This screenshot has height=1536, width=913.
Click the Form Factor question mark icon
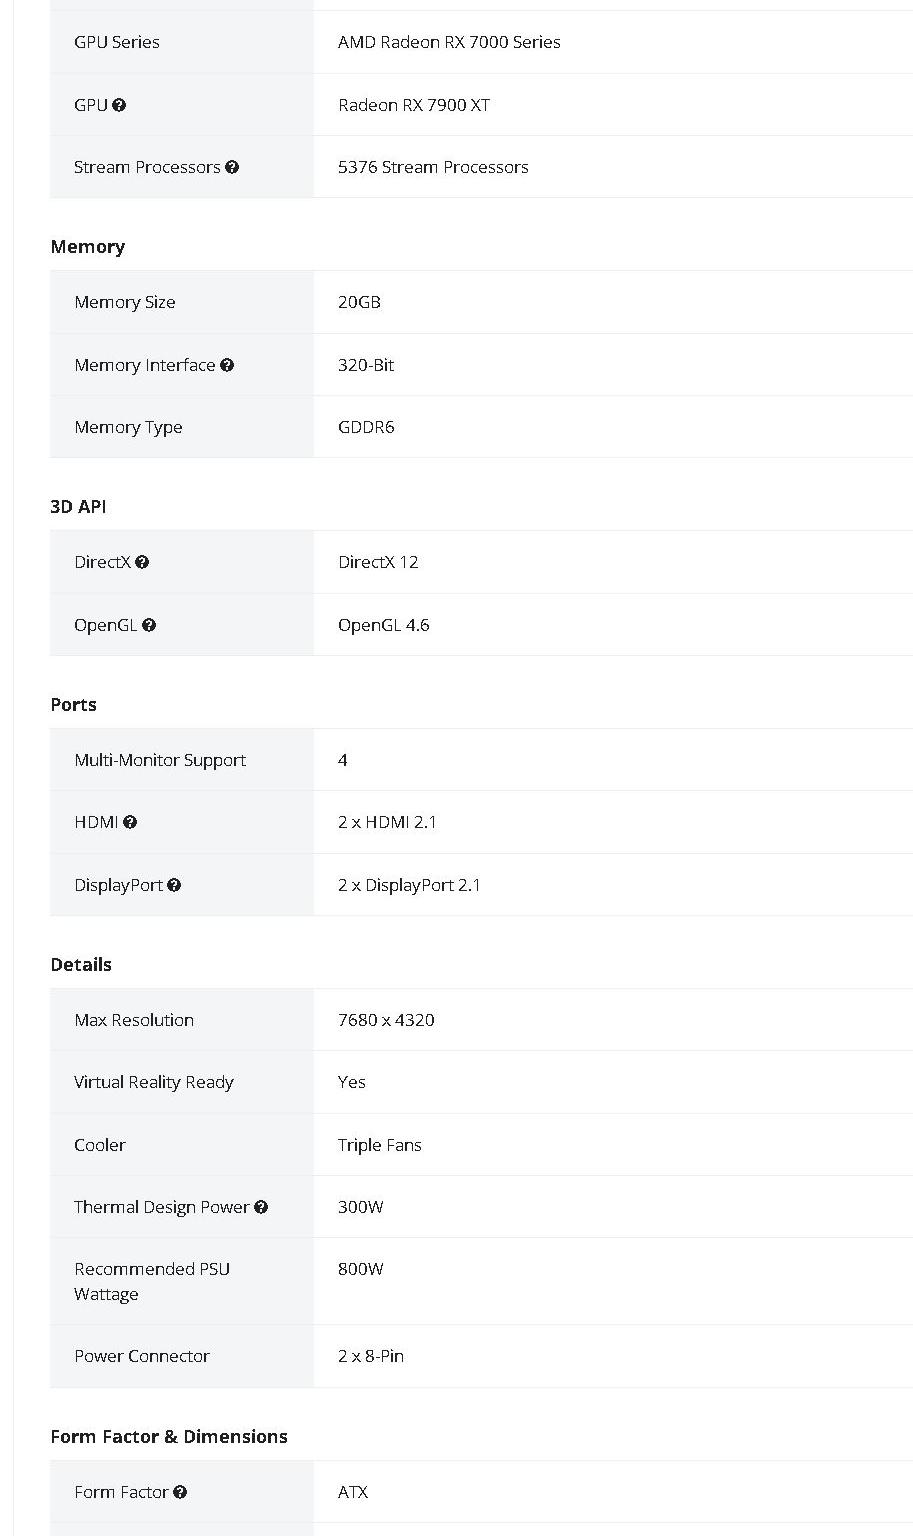tap(180, 1492)
